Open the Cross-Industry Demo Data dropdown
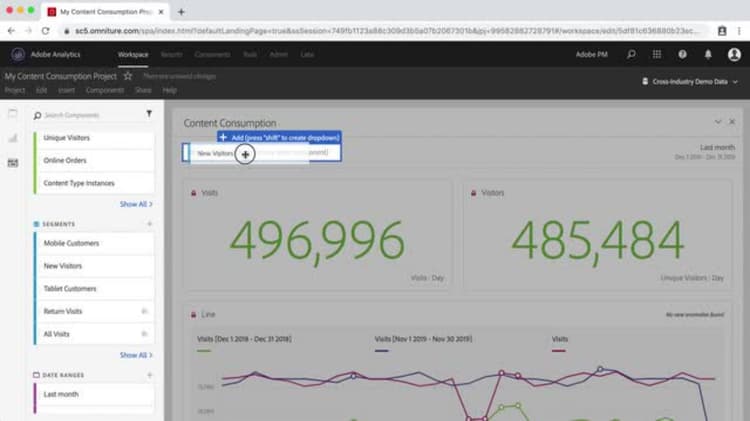Image resolution: width=750 pixels, height=421 pixels. [x=690, y=82]
